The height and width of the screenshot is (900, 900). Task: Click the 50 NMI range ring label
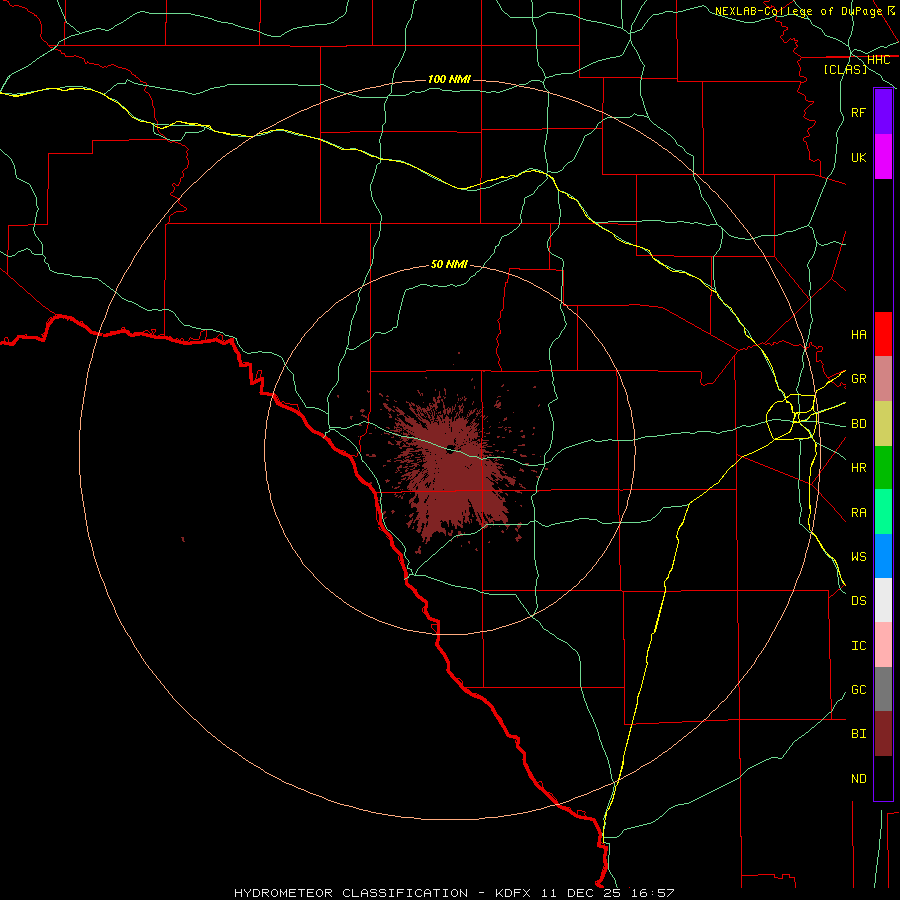coord(449,264)
